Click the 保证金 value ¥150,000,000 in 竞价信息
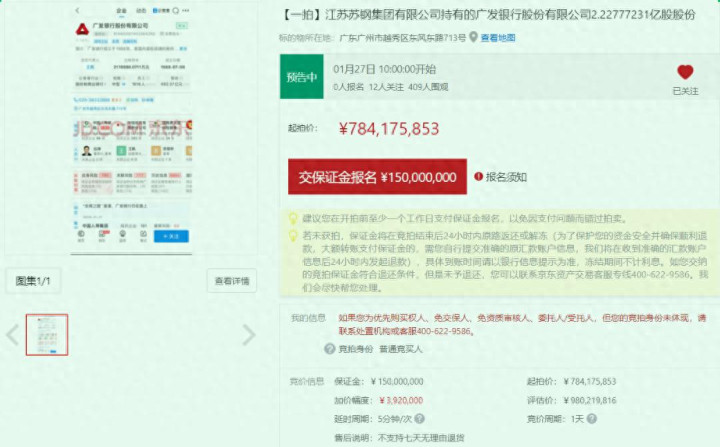This screenshot has height=447, width=720. [x=397, y=381]
